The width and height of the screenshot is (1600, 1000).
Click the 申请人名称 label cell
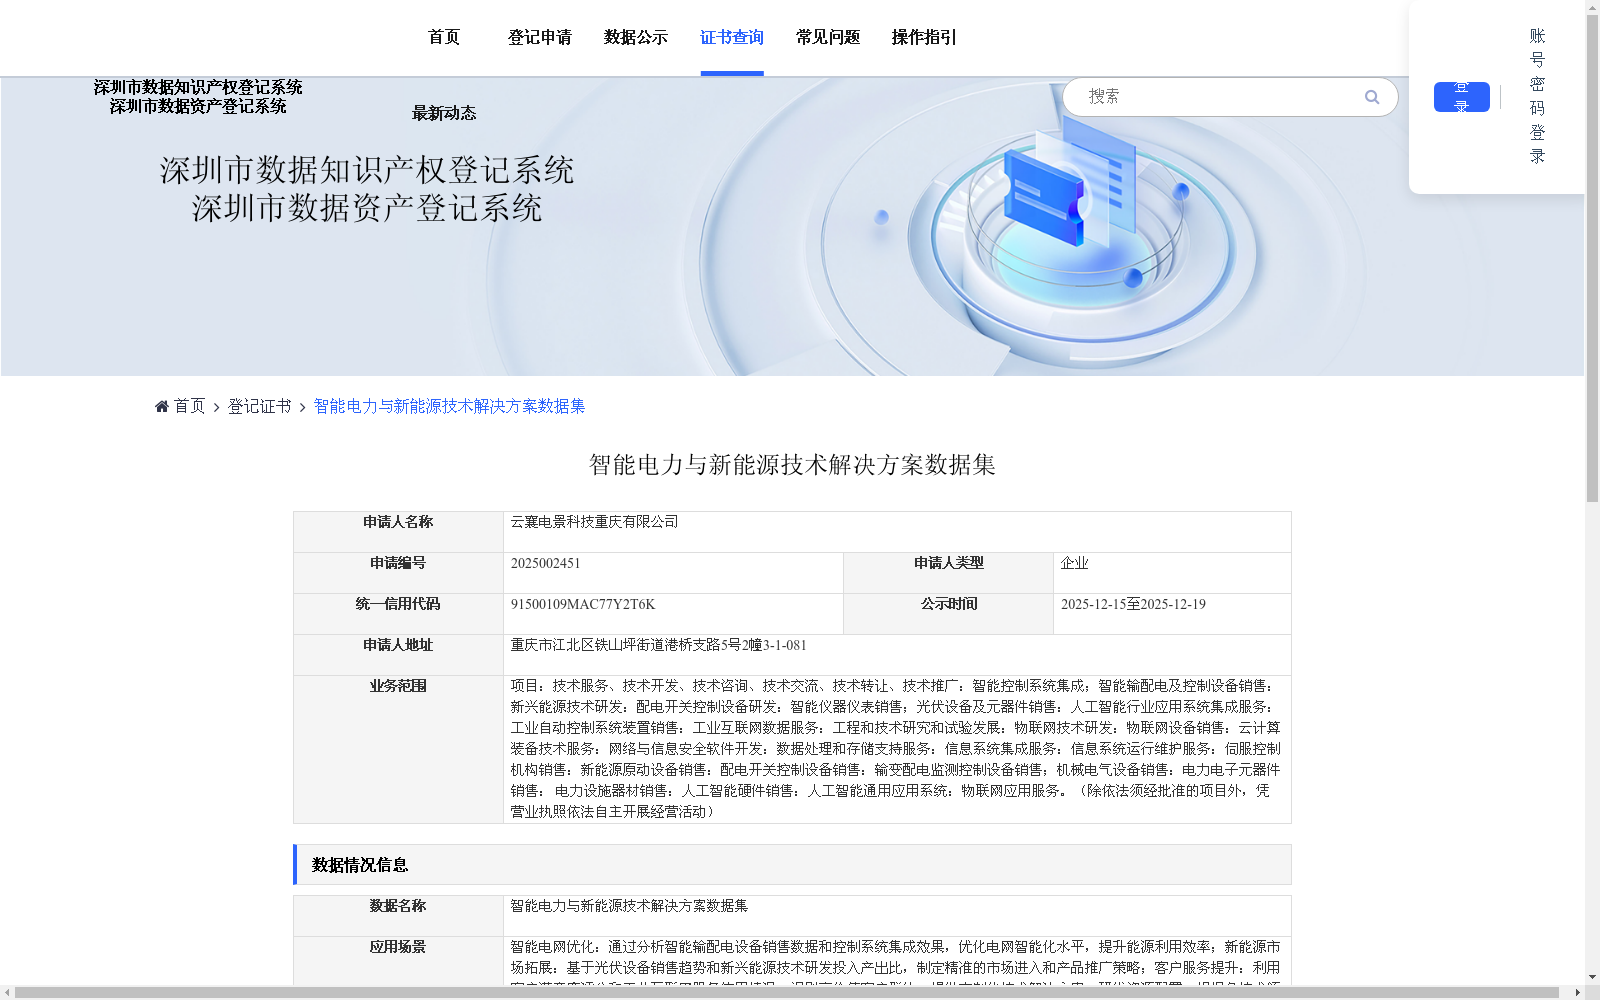[398, 532]
